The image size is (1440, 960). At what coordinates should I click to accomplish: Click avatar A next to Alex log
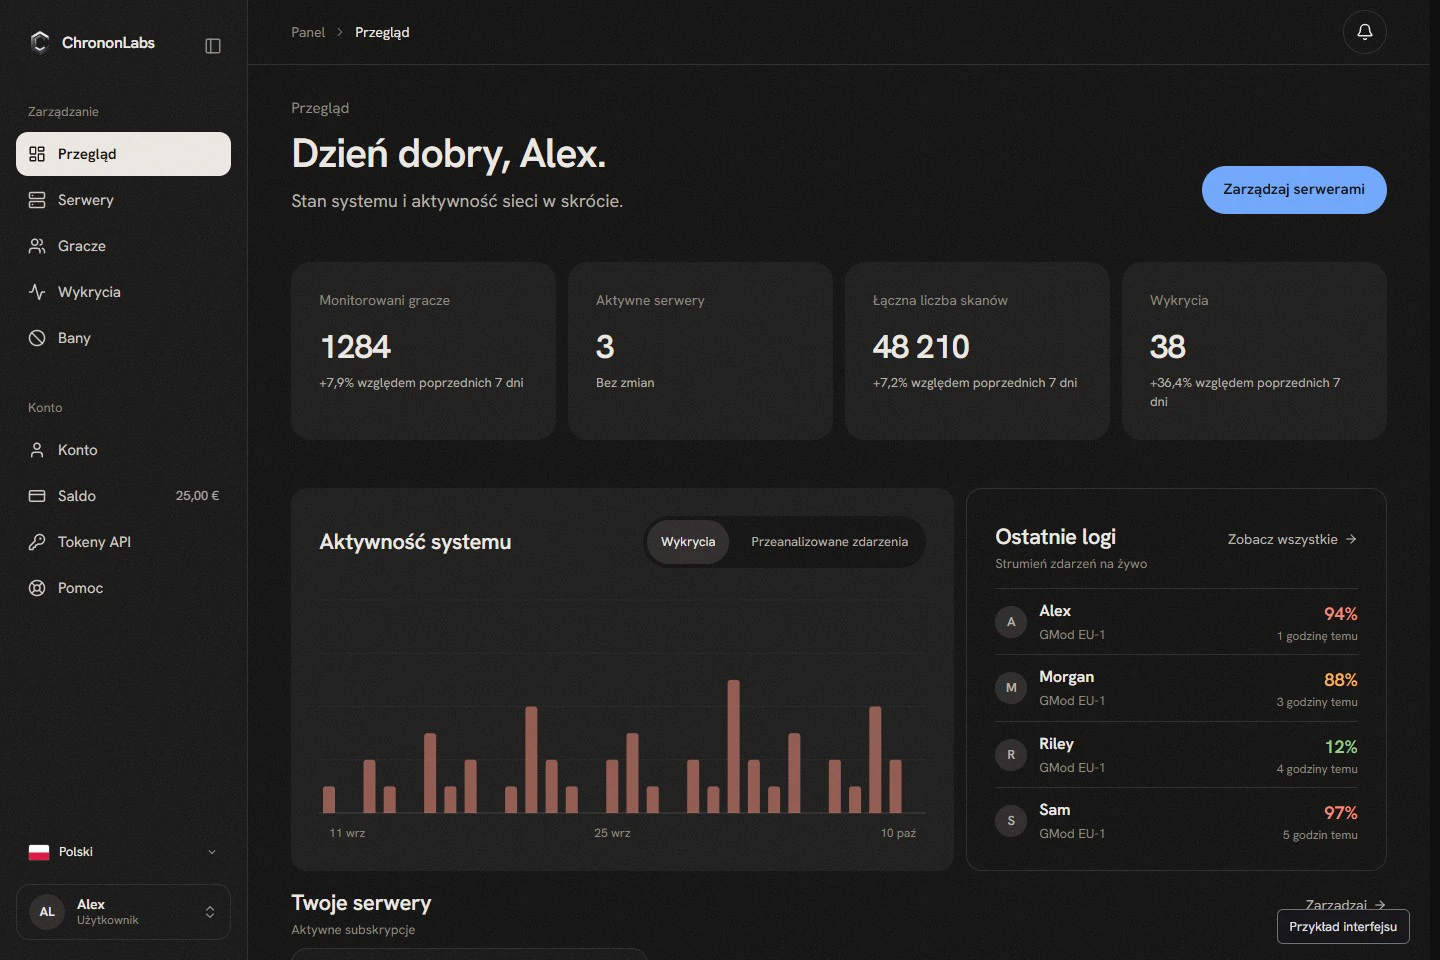1011,622
